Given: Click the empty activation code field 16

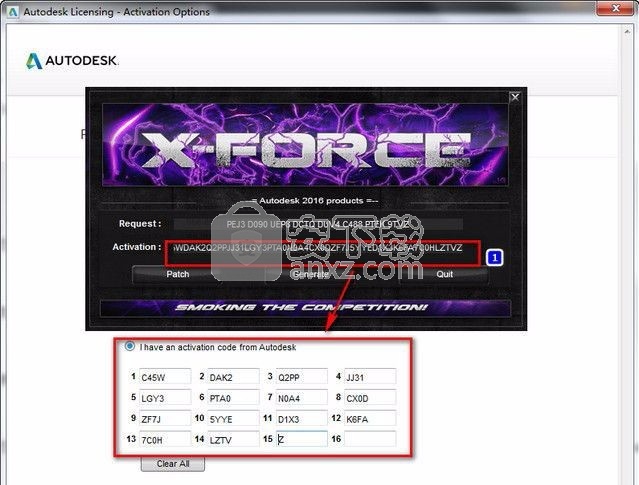Looking at the screenshot, I should pos(370,439).
